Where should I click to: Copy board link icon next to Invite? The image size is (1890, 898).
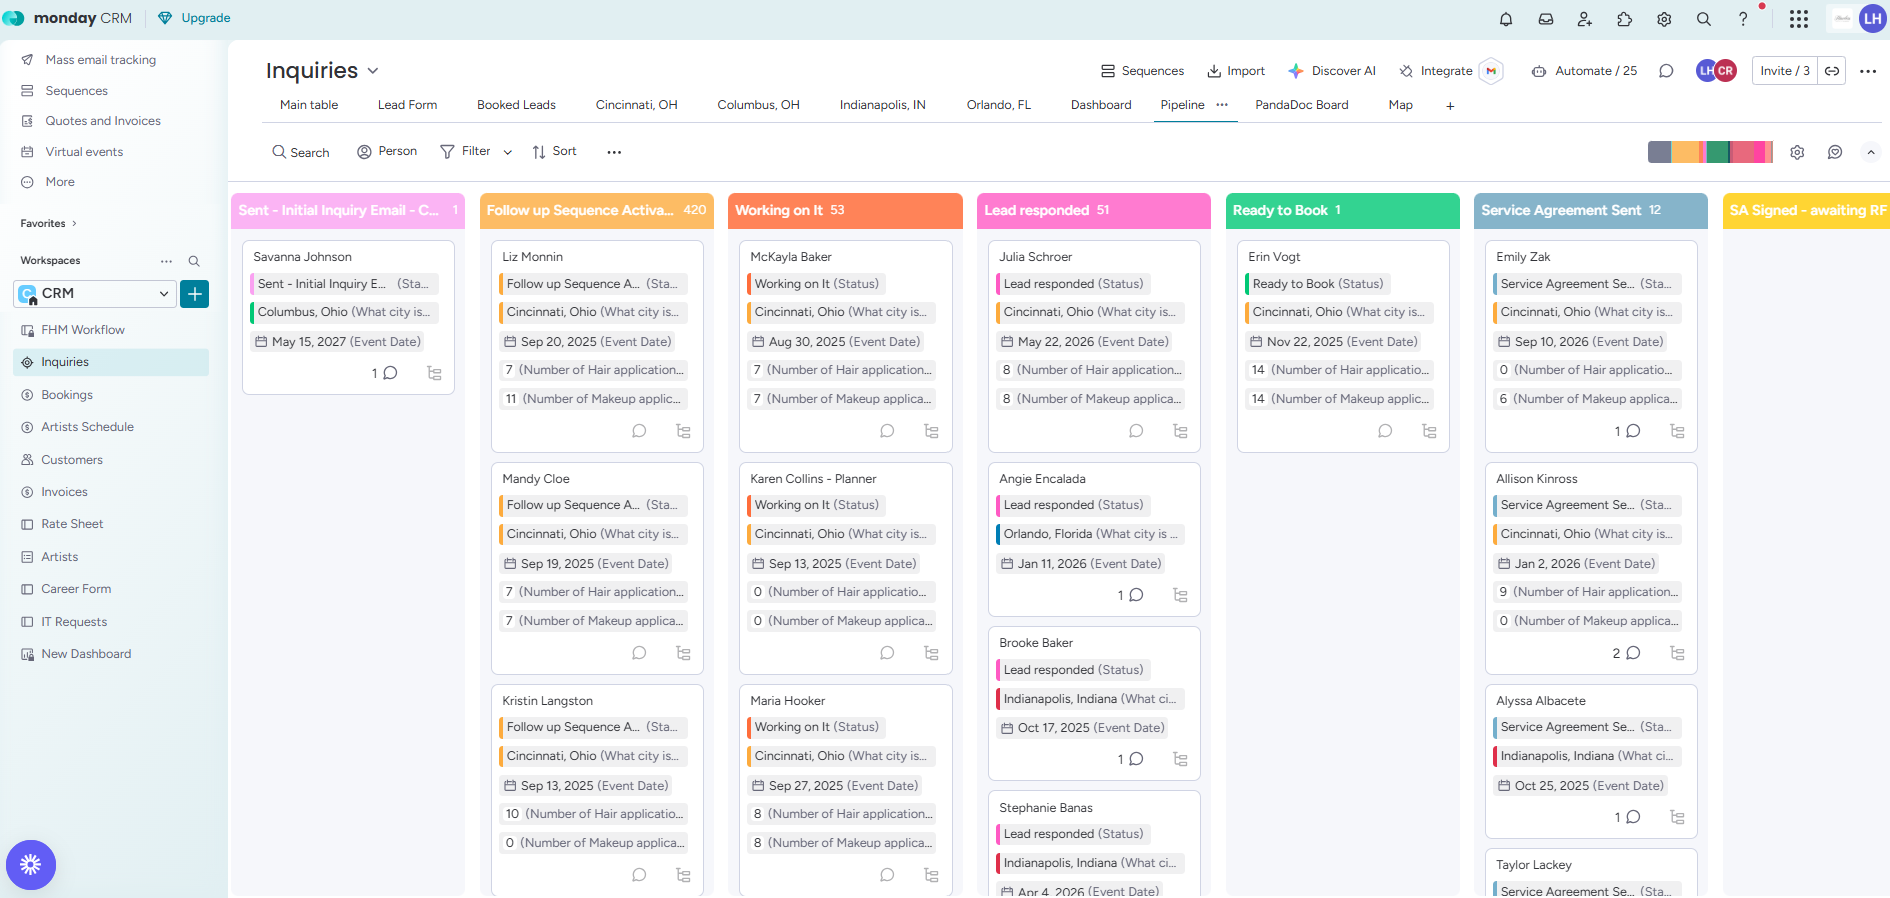coord(1832,71)
